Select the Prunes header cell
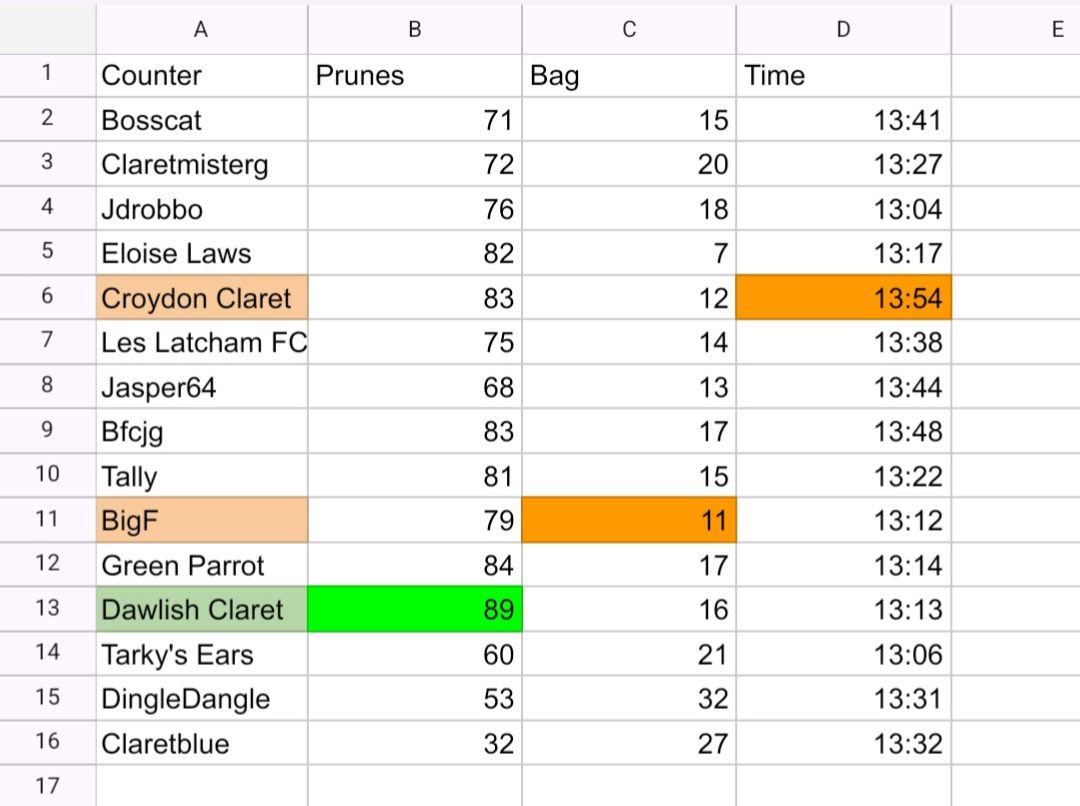Screen dimensions: 1080x806 pyautogui.click(x=415, y=76)
